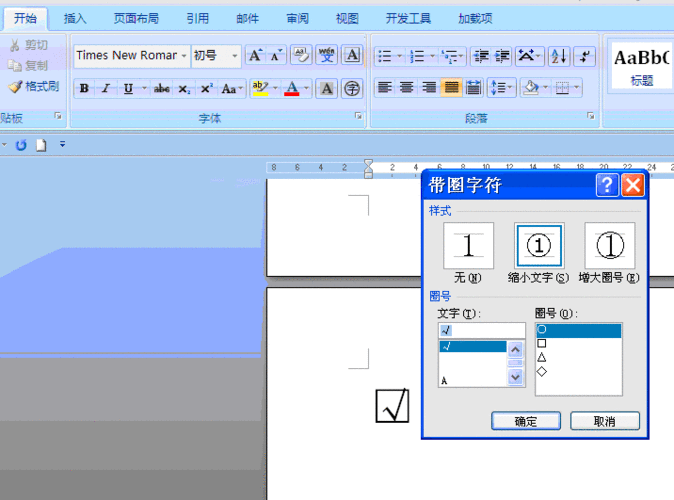Viewport: 674px width, 500px height.
Task: Toggle Character Shading icon
Action: pos(326,89)
